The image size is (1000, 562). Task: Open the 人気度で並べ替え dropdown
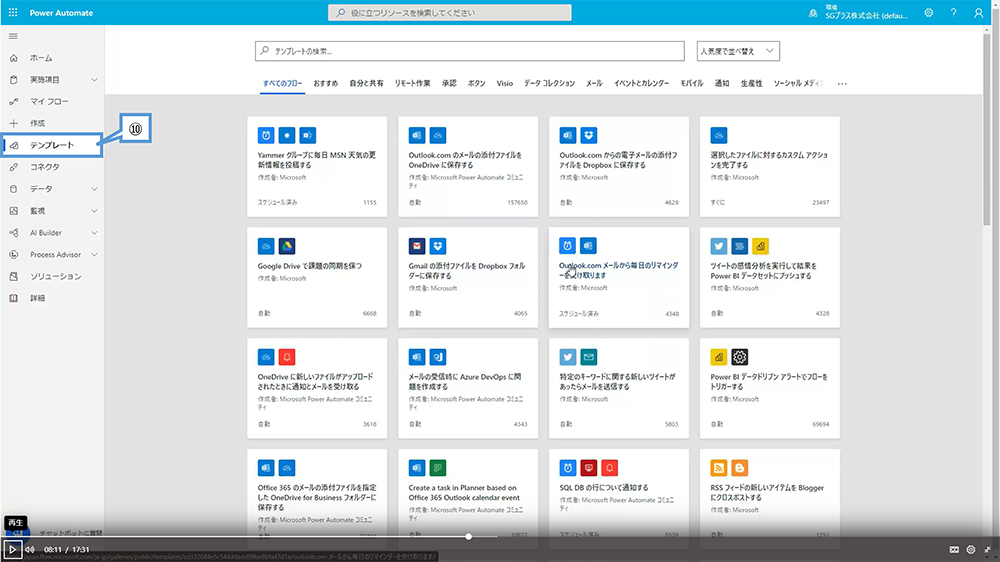tap(738, 51)
